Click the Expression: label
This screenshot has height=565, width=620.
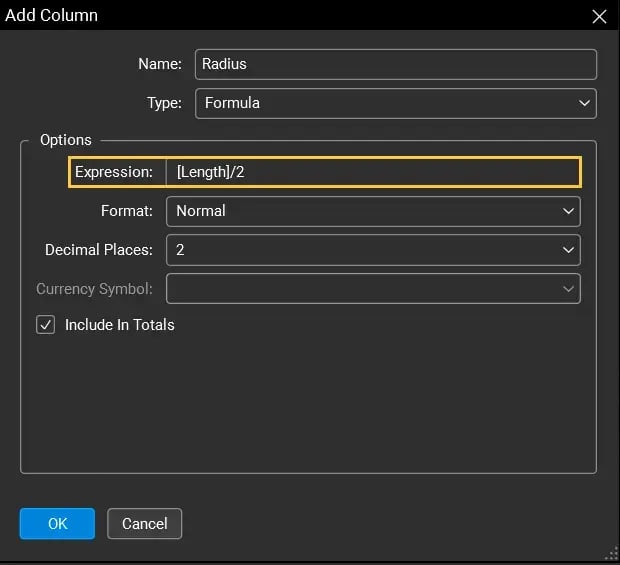[x=114, y=172]
